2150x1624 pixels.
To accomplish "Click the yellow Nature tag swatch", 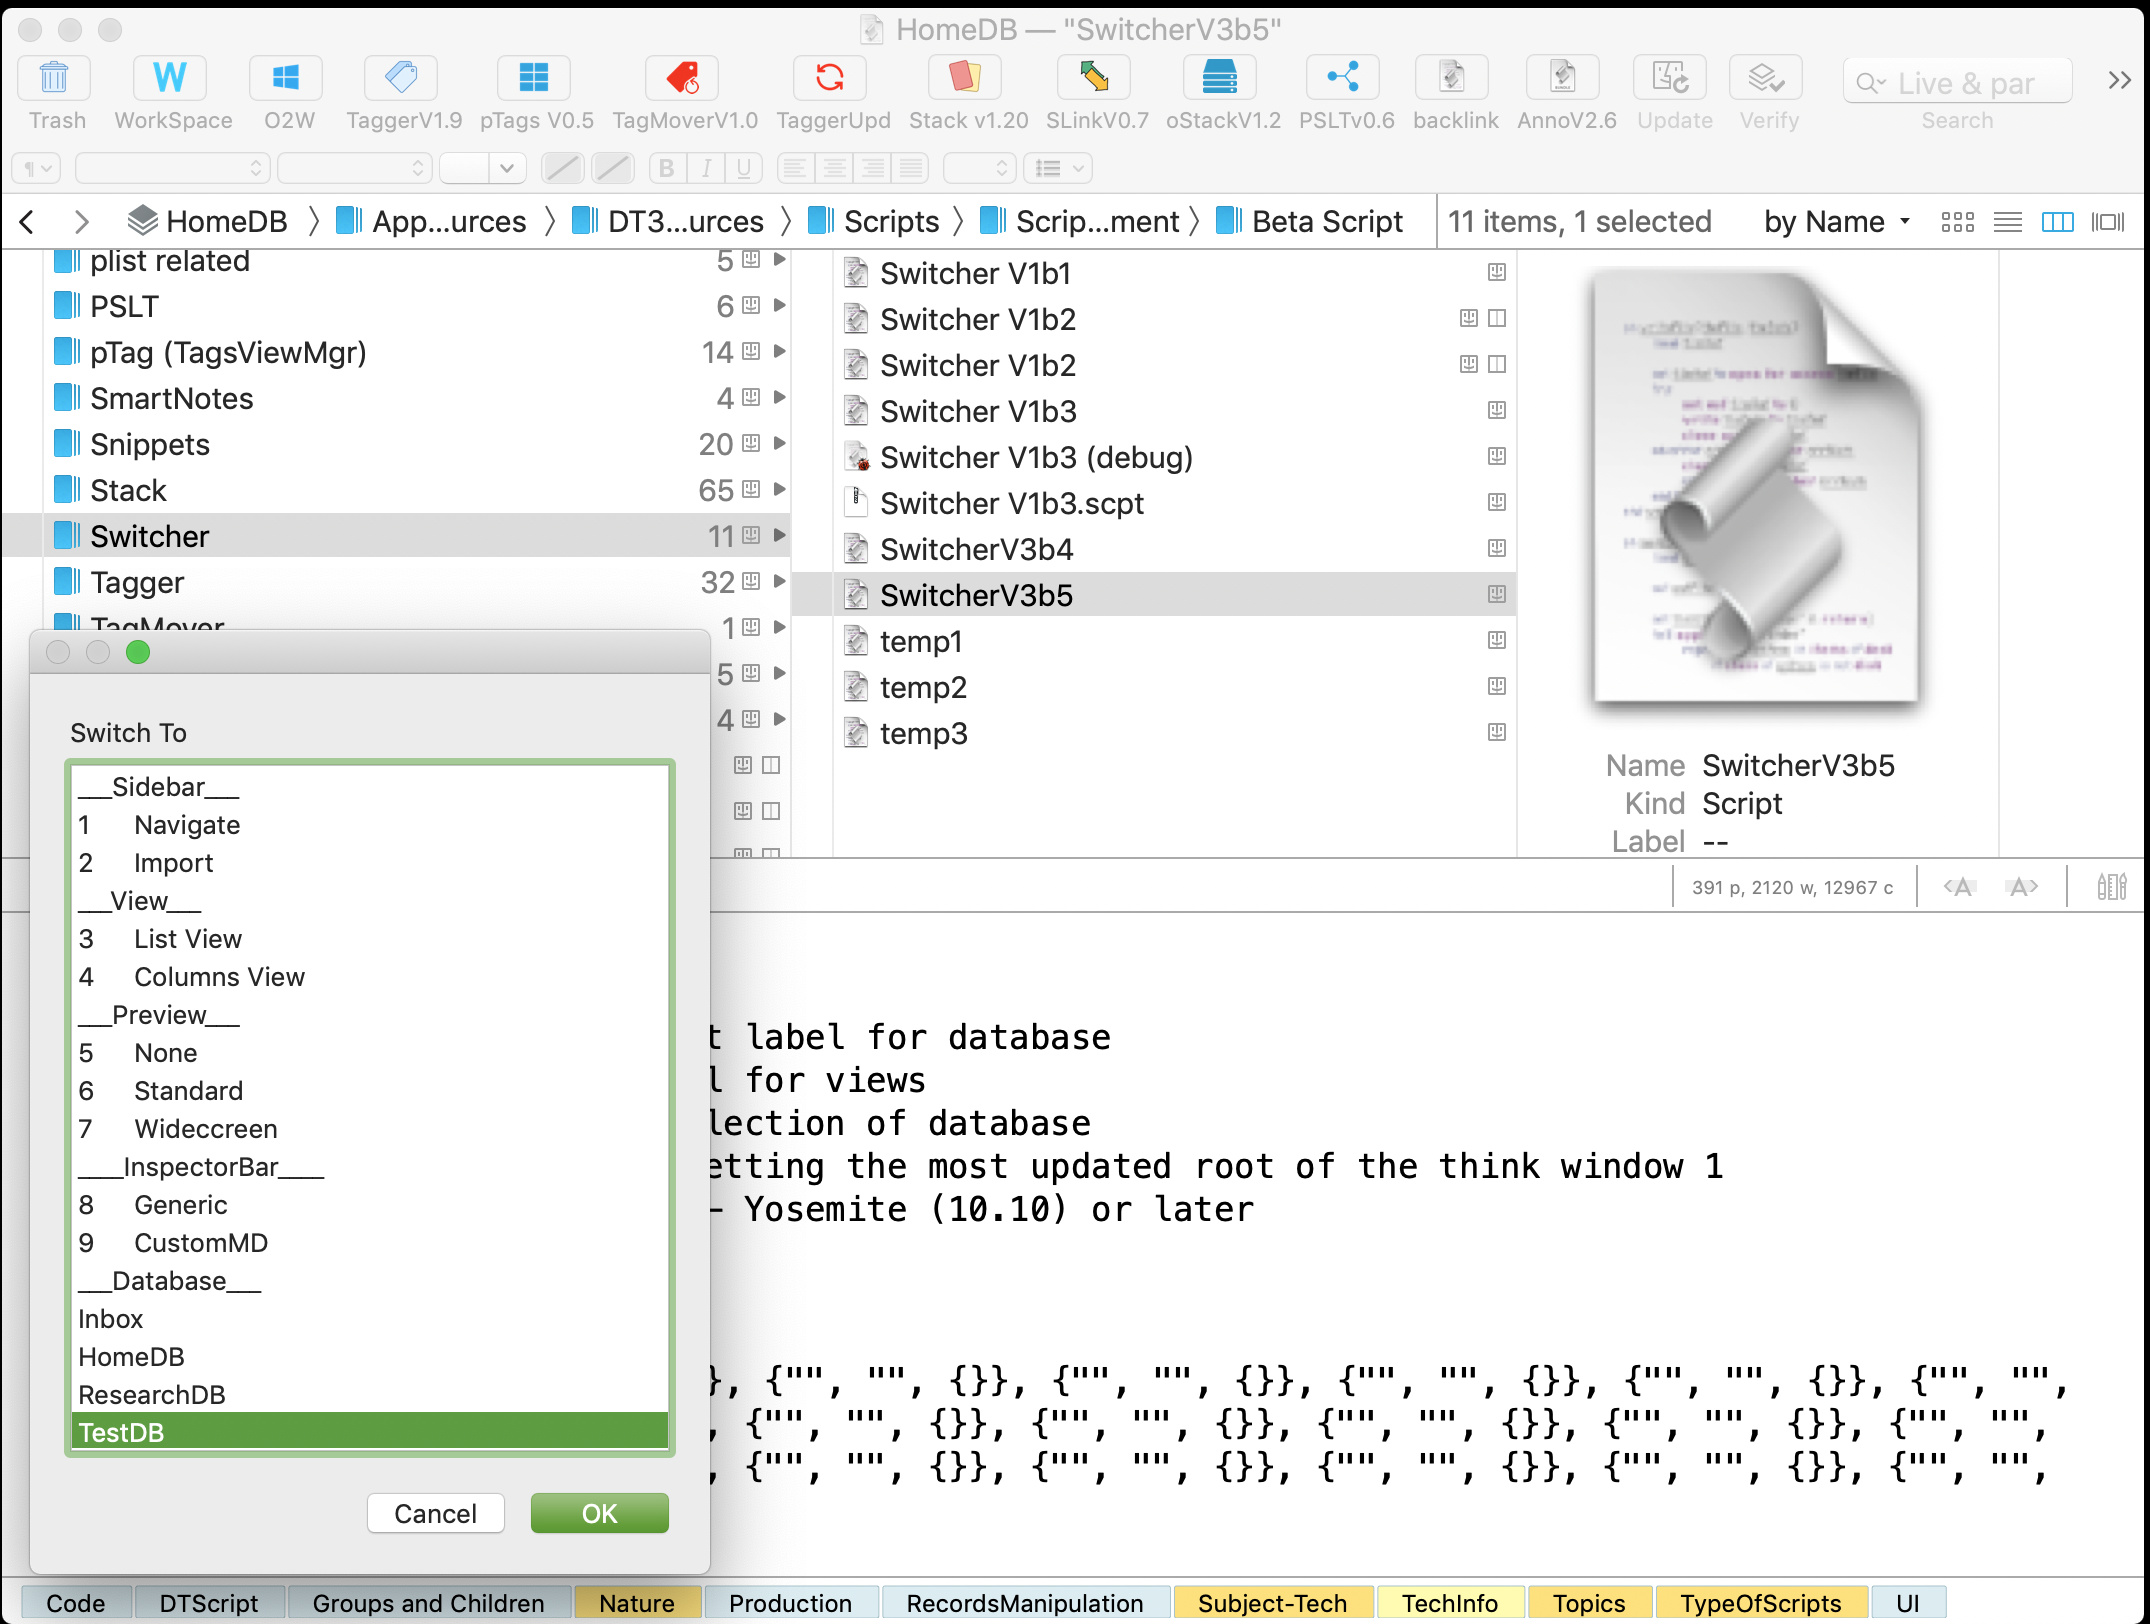I will pos(637,1603).
